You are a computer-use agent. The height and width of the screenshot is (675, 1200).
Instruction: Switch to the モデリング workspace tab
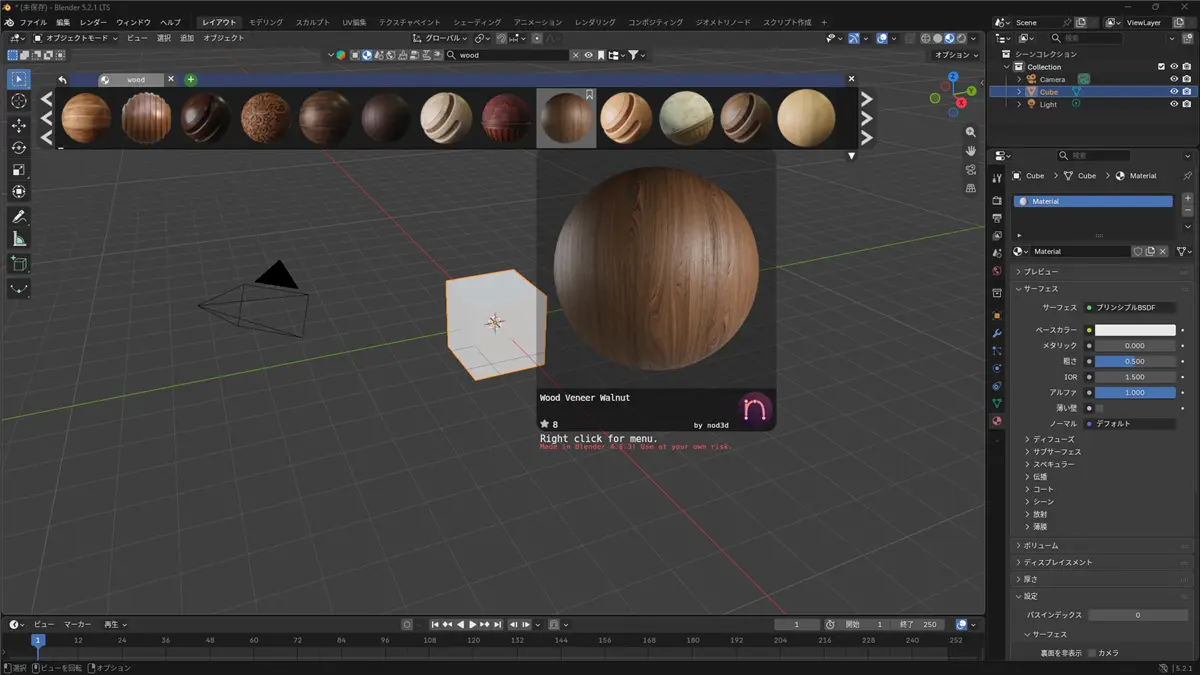pos(266,22)
